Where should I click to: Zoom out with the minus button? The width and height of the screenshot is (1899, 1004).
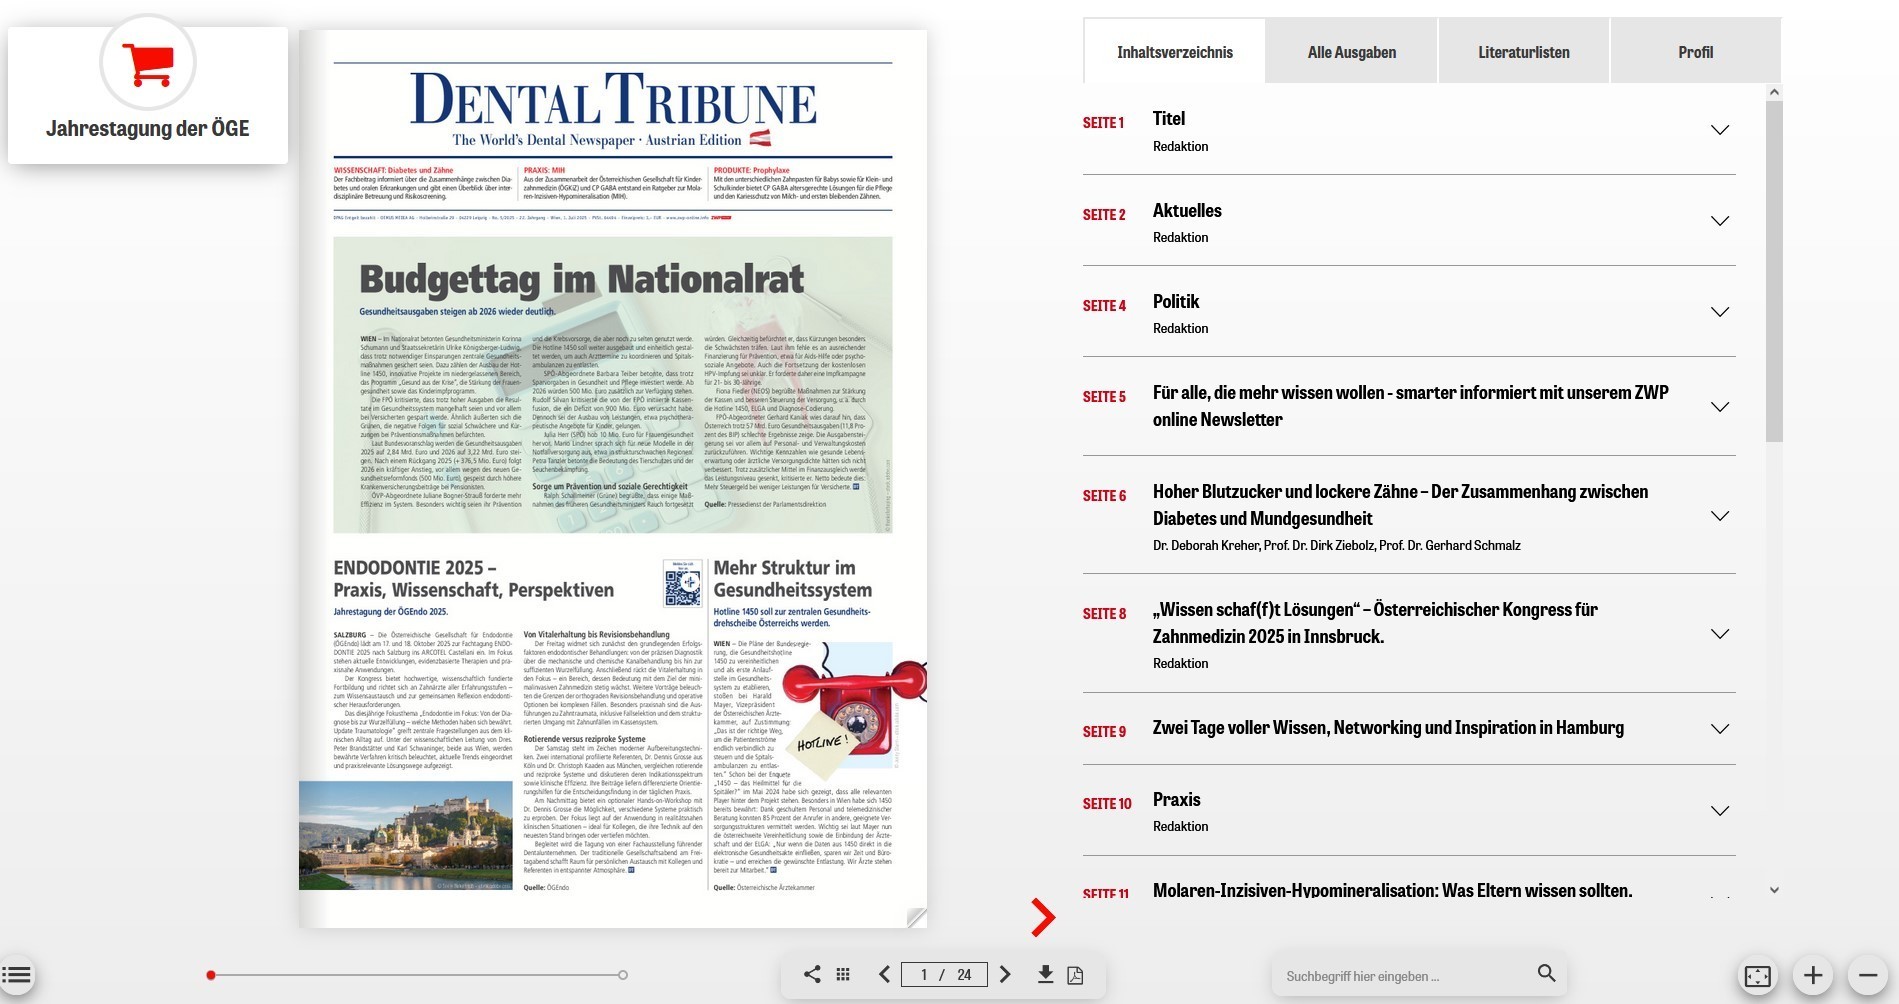[1868, 975]
